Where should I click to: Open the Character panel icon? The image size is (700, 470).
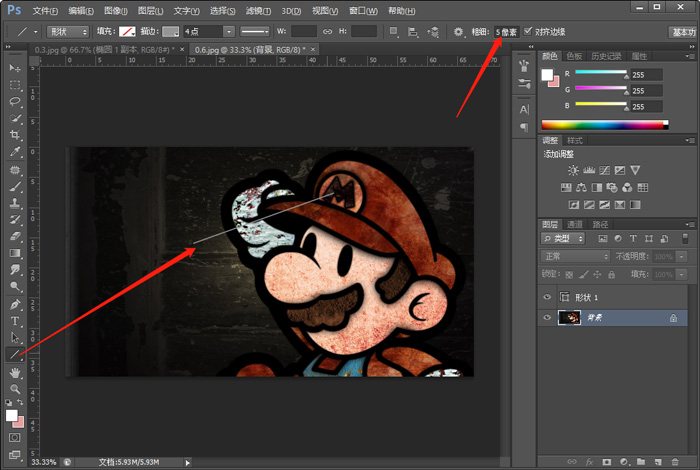tap(524, 109)
